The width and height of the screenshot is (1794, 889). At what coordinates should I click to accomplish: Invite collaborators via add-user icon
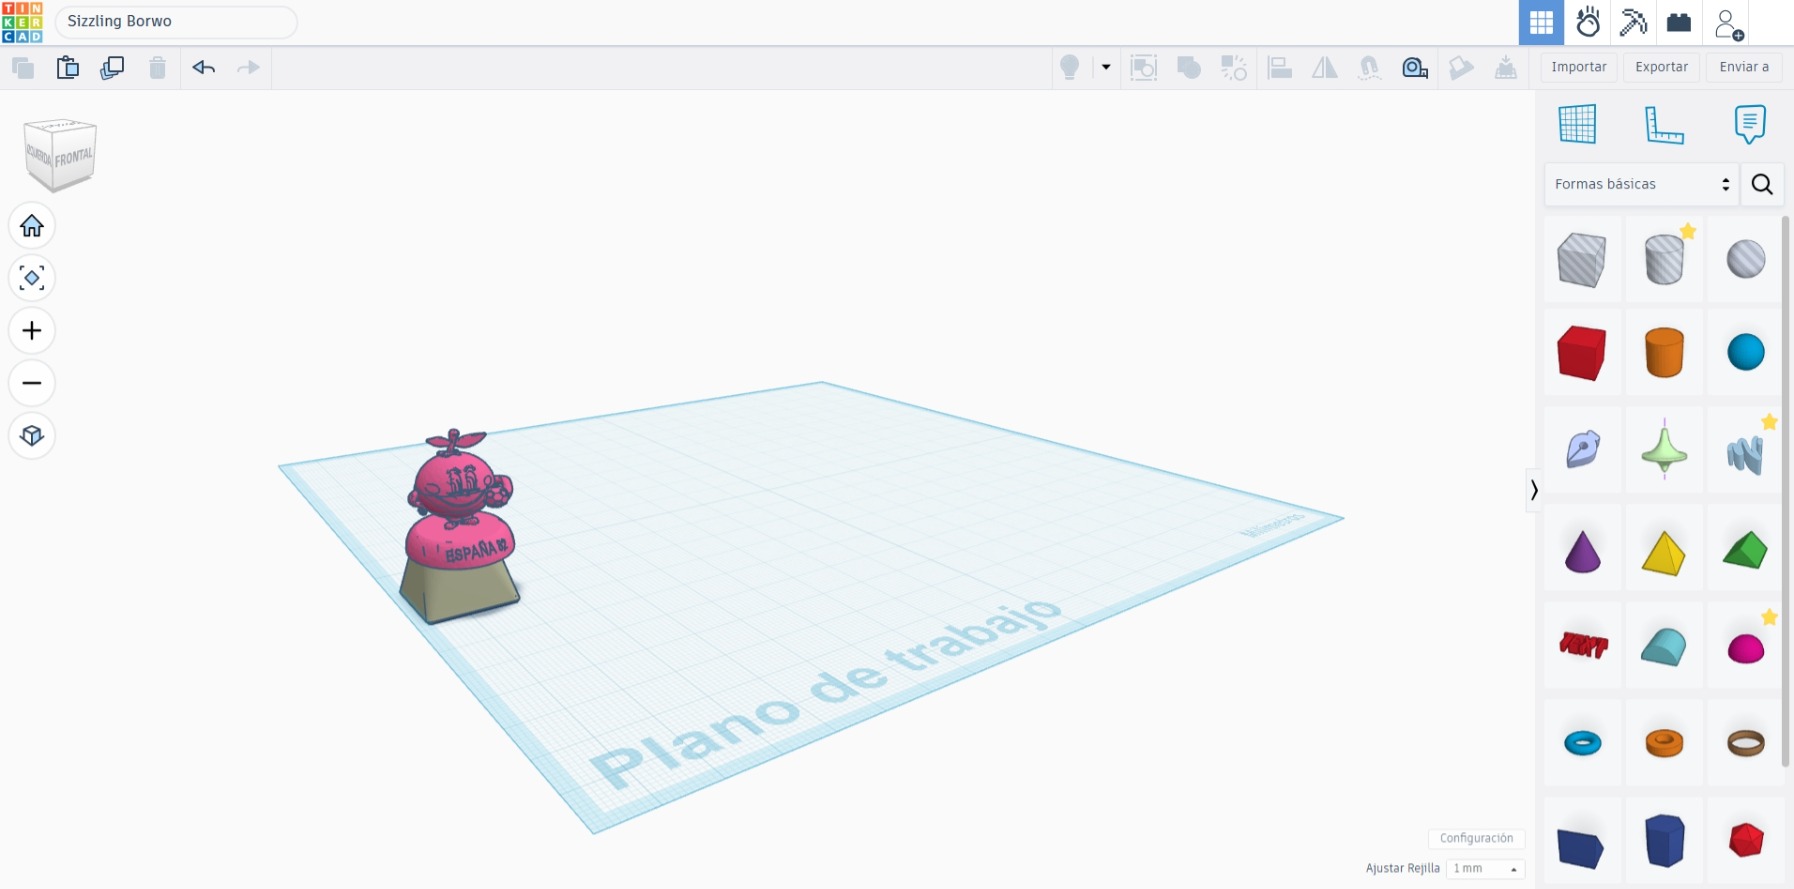click(x=1728, y=24)
